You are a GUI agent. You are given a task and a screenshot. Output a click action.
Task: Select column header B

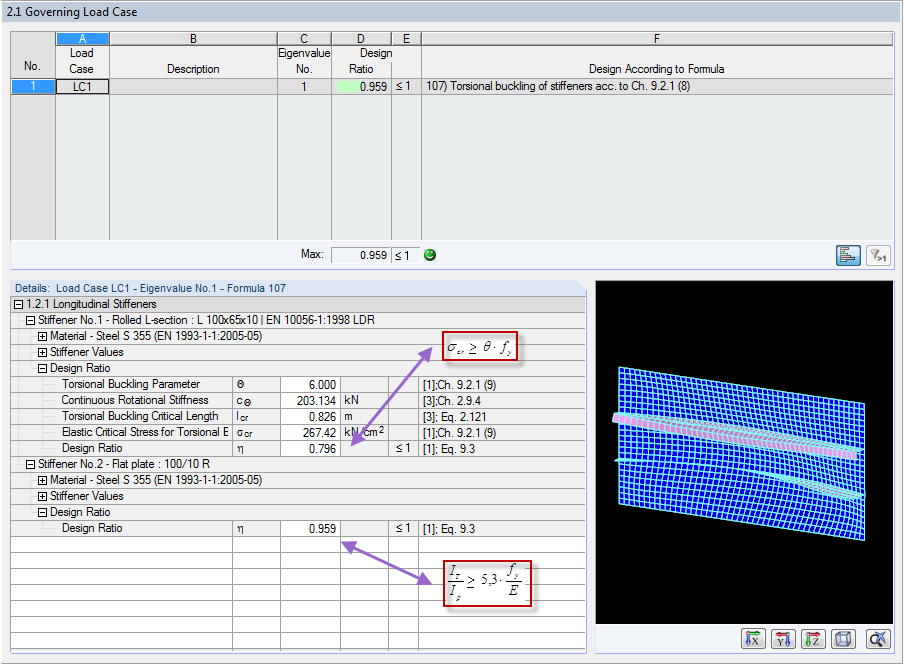(x=193, y=39)
